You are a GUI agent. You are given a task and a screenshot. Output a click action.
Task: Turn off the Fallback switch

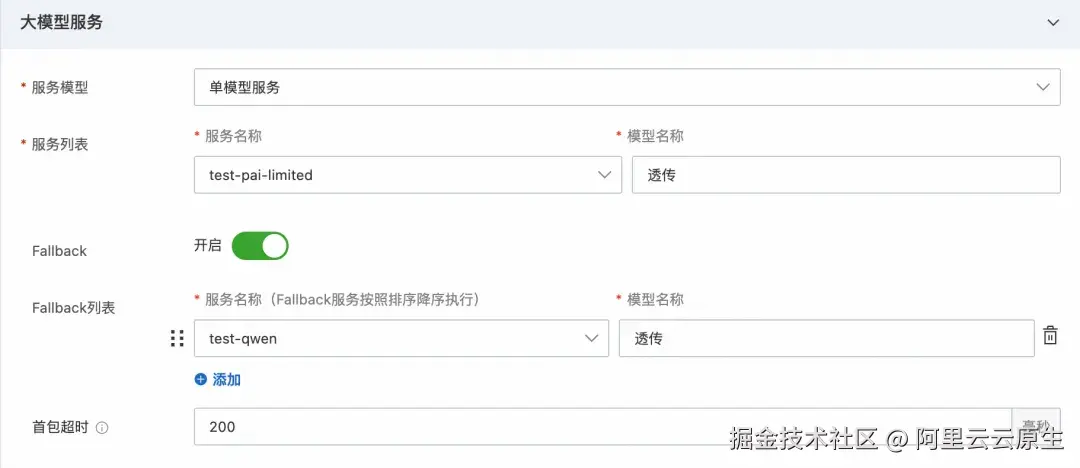tap(260, 246)
